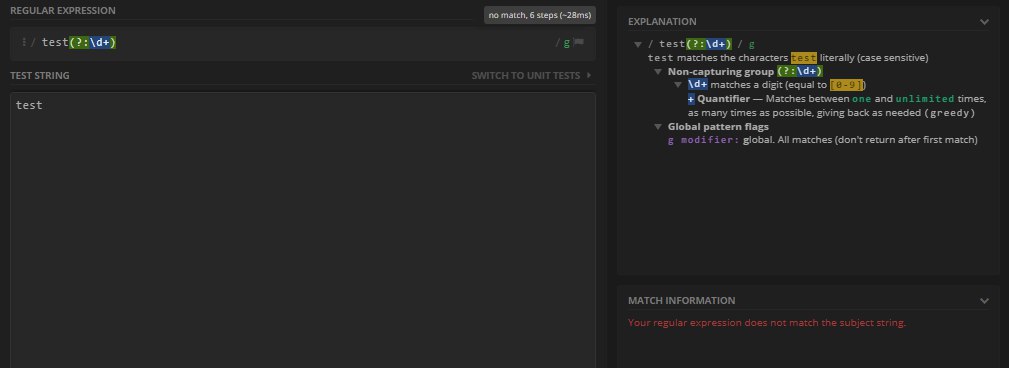Collapse the Explanation panel with its chevron
1009x368 pixels.
tap(984, 22)
